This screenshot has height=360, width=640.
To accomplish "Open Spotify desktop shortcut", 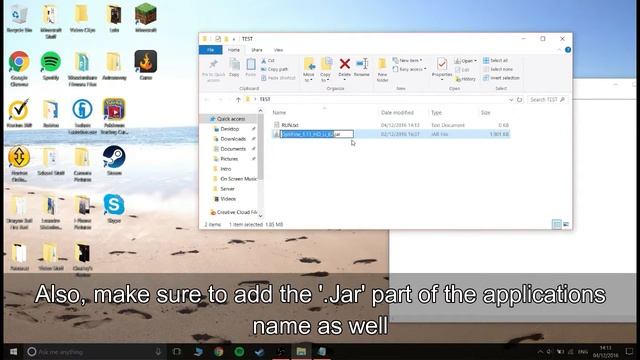I will (x=51, y=65).
